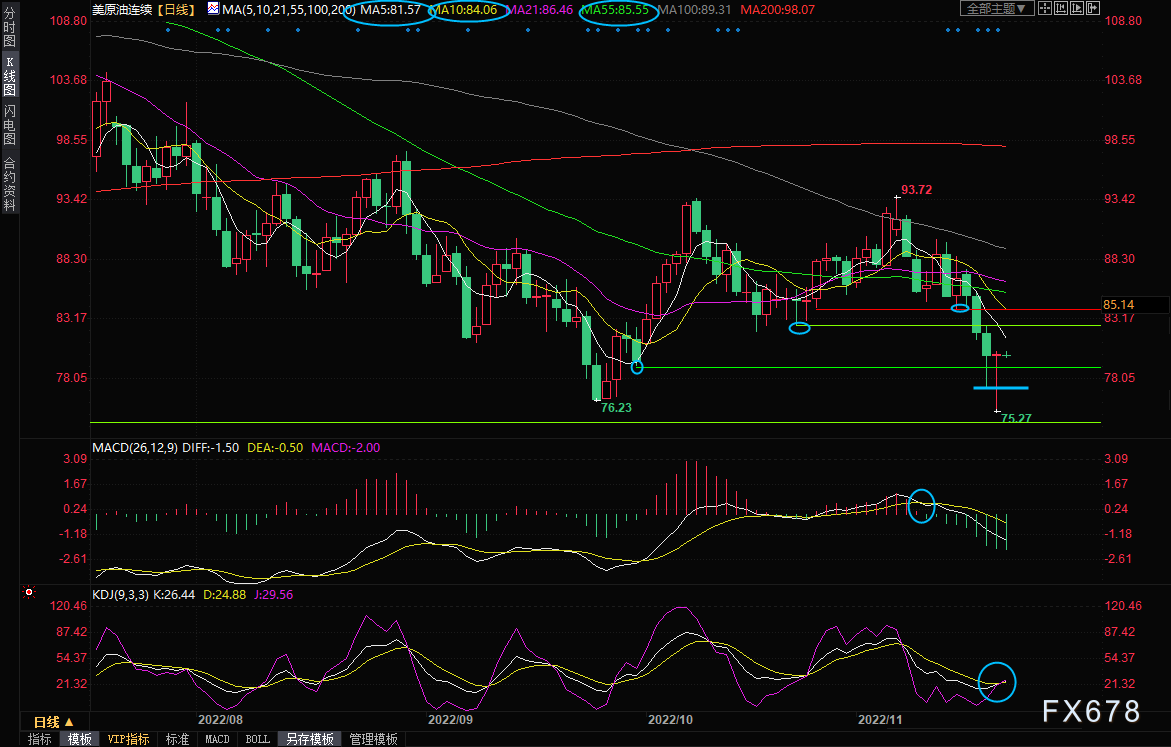
Task: Click the scroll-right panel arrow icon
Action: point(1093,8)
